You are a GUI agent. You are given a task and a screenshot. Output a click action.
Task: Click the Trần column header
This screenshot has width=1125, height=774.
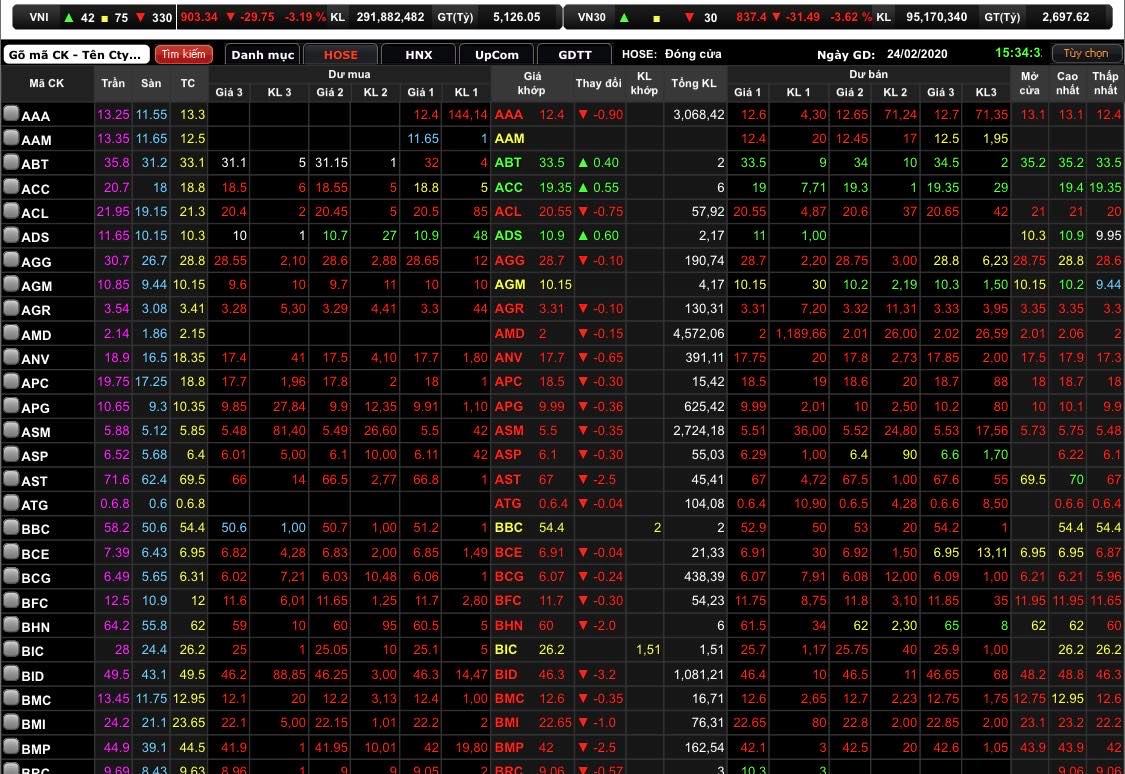[x=113, y=83]
